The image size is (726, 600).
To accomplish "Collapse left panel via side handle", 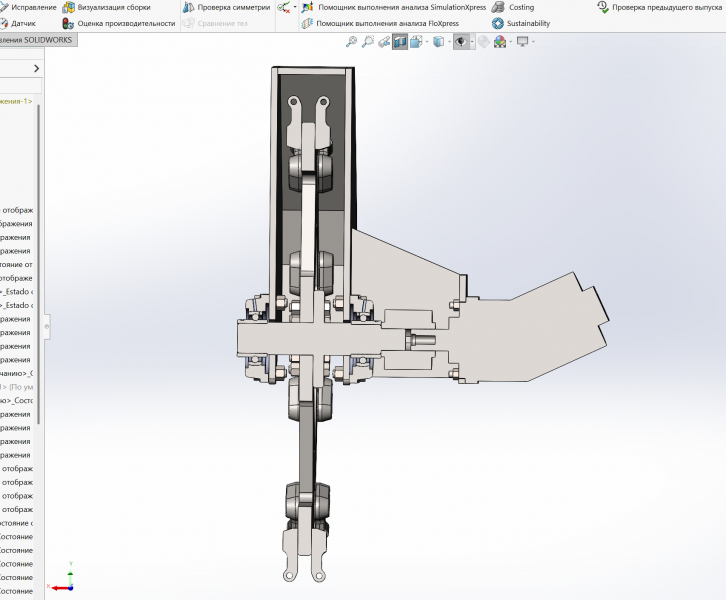I will point(47,326).
